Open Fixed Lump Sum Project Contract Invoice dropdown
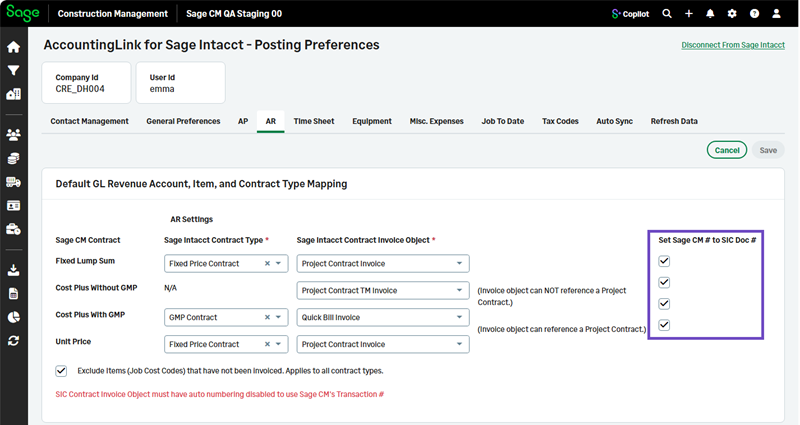This screenshot has width=800, height=425. coord(383,264)
